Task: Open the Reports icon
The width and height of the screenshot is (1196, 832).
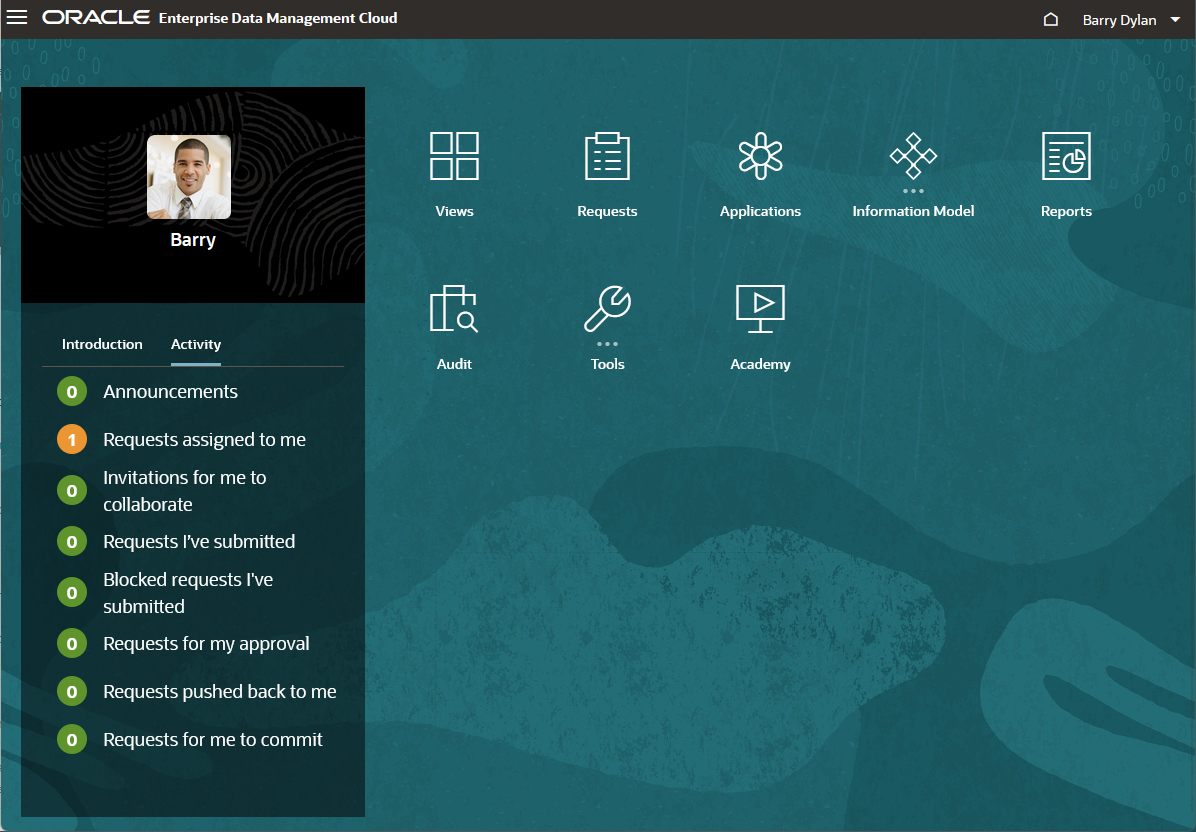Action: pos(1066,156)
